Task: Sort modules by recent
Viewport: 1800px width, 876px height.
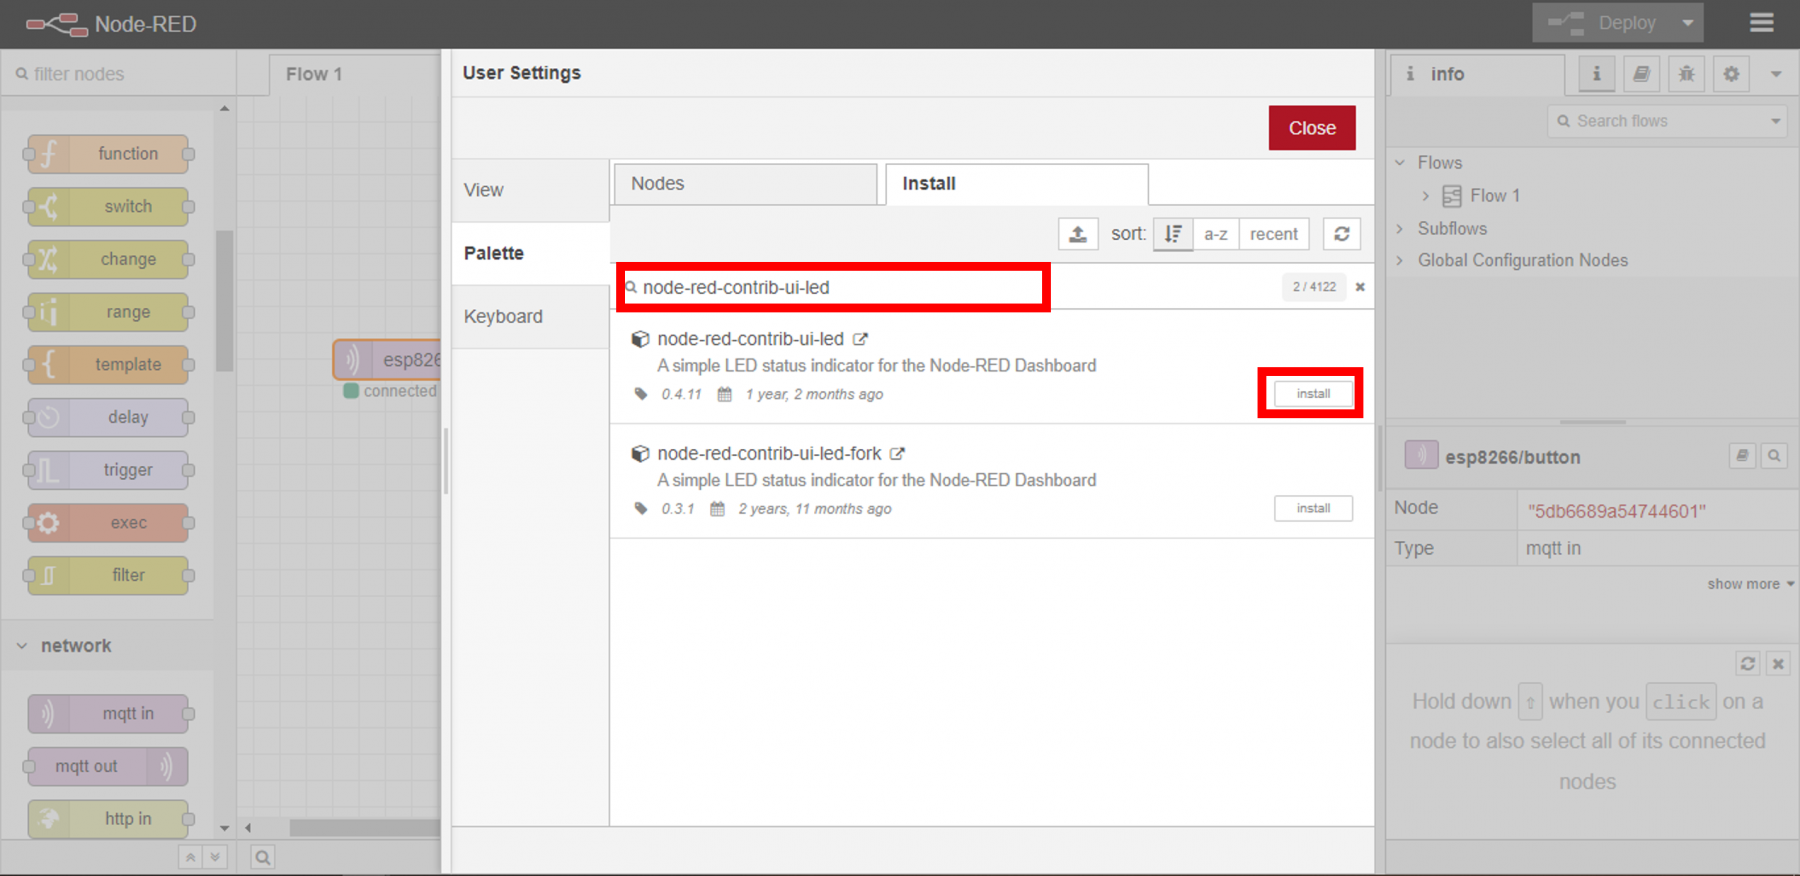Action: point(1273,234)
